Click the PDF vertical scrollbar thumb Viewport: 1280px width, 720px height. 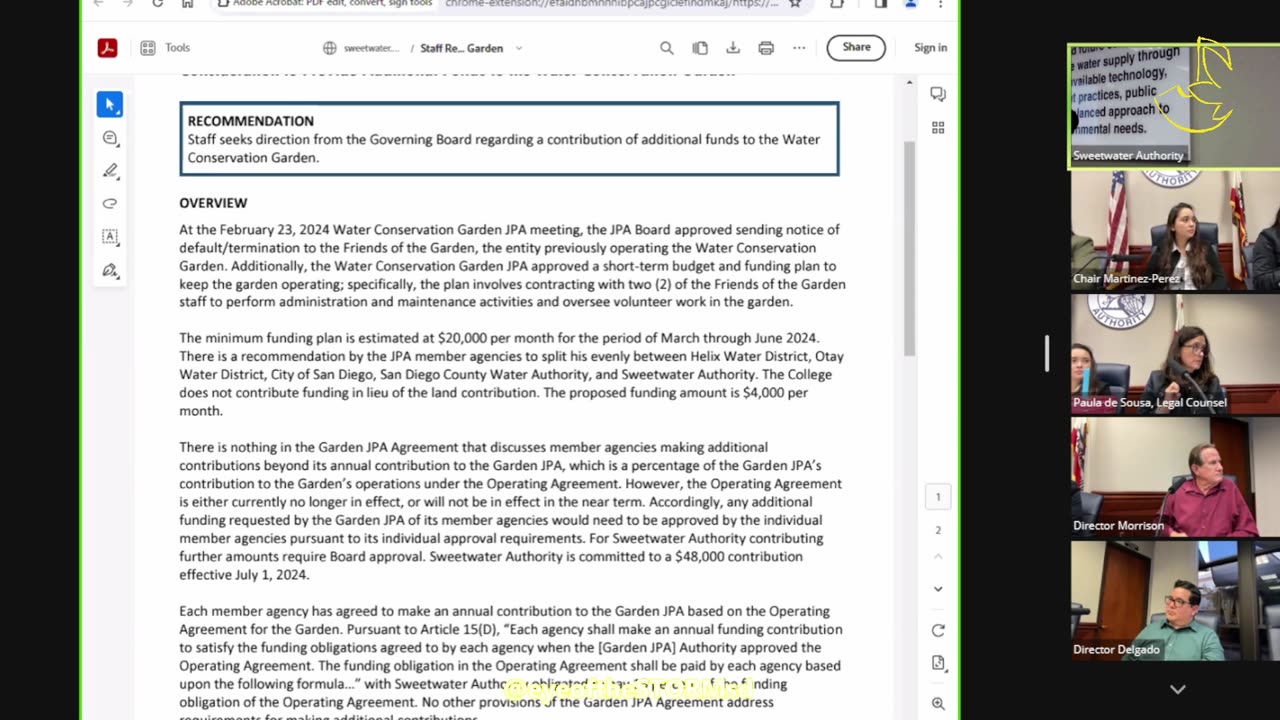(909, 248)
